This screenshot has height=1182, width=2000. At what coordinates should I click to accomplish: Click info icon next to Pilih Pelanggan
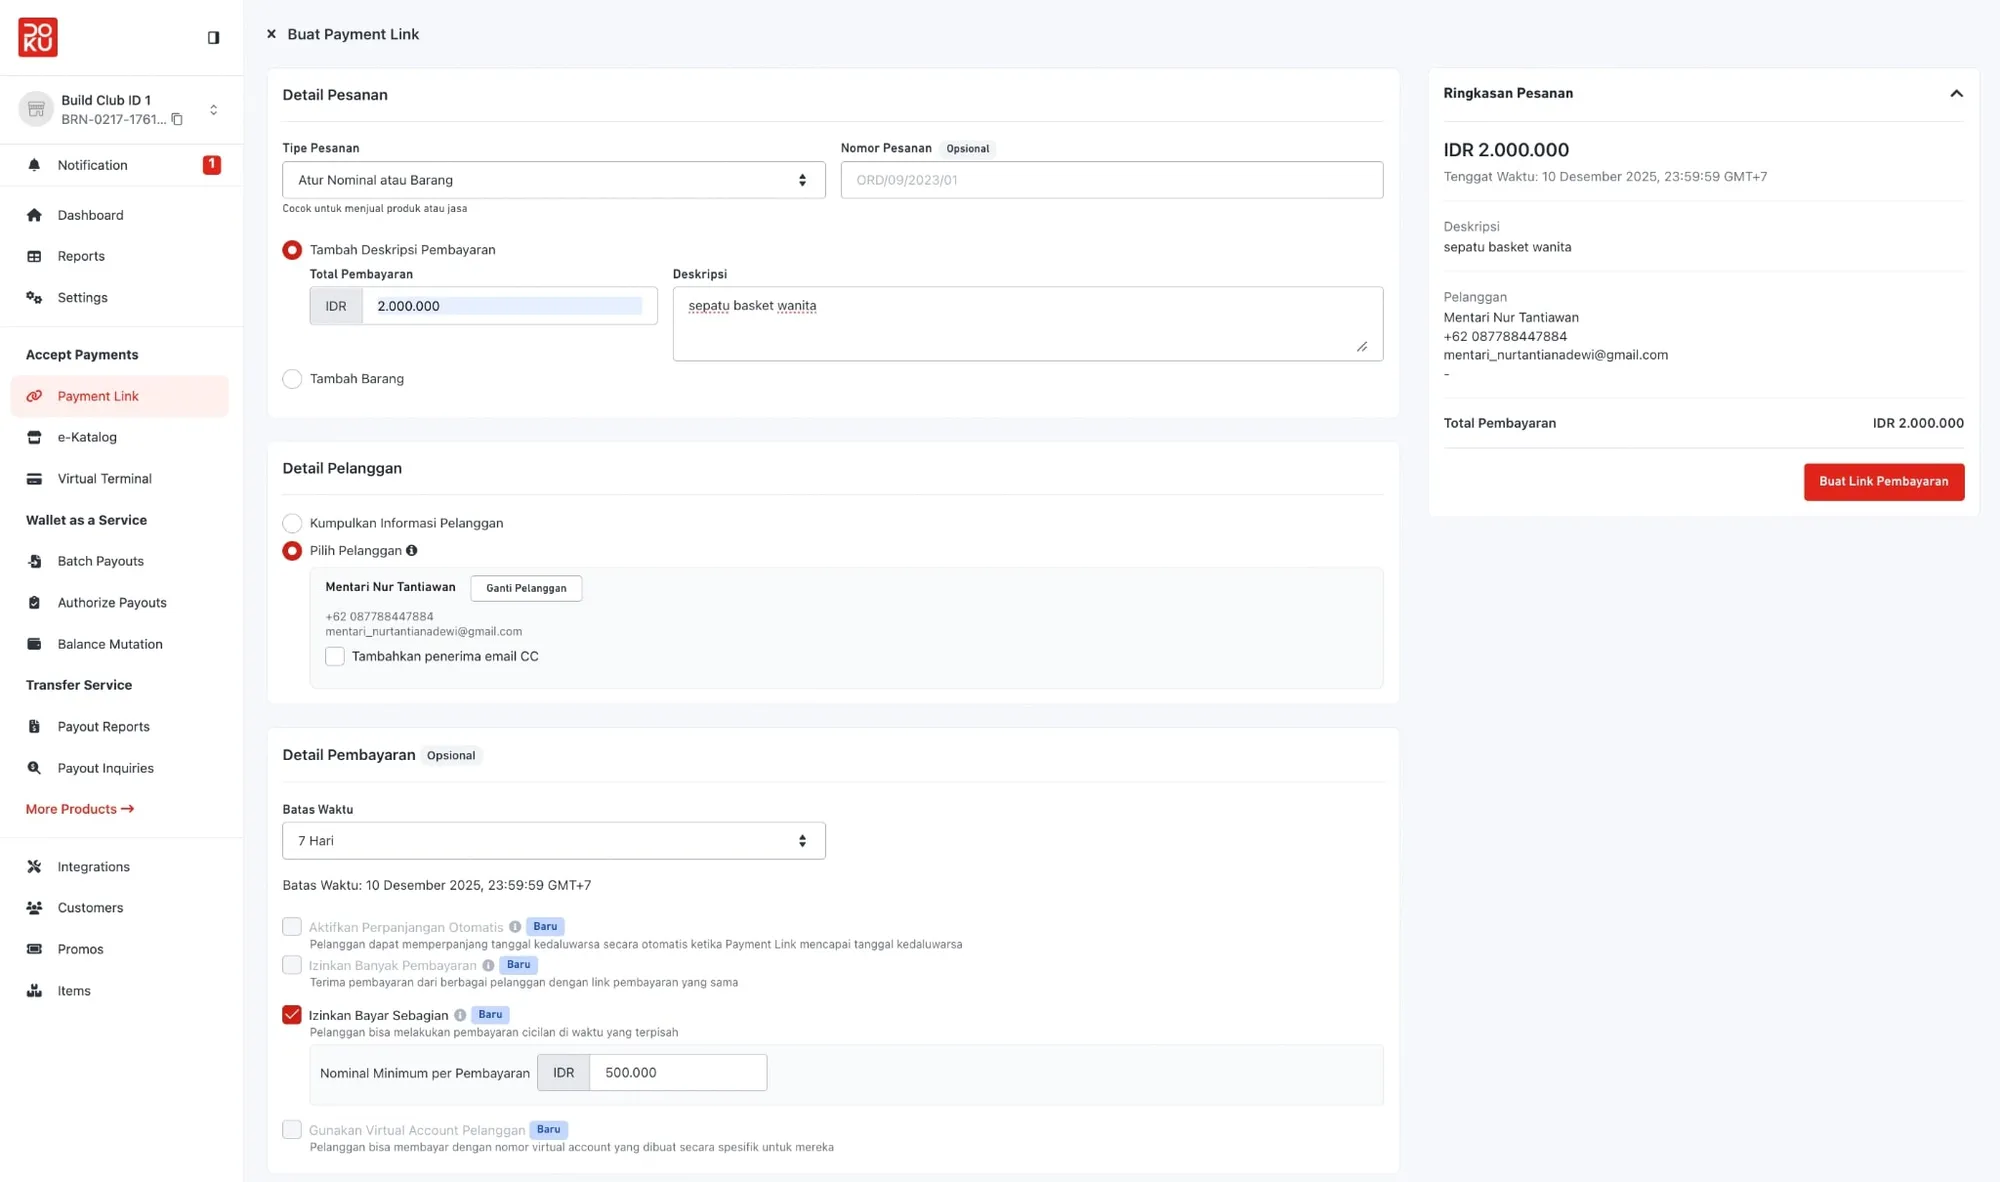411,550
